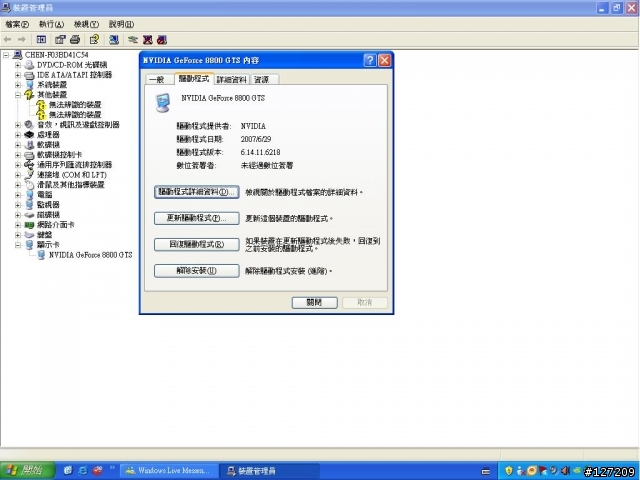Click the yellow shield tray icon
The height and width of the screenshot is (480, 640).
point(509,471)
